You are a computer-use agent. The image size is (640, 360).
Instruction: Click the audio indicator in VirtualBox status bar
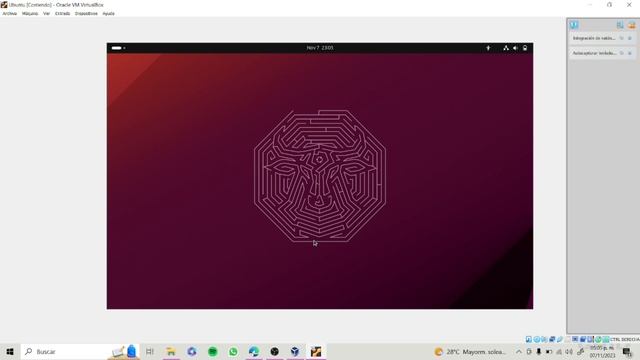coord(544,340)
